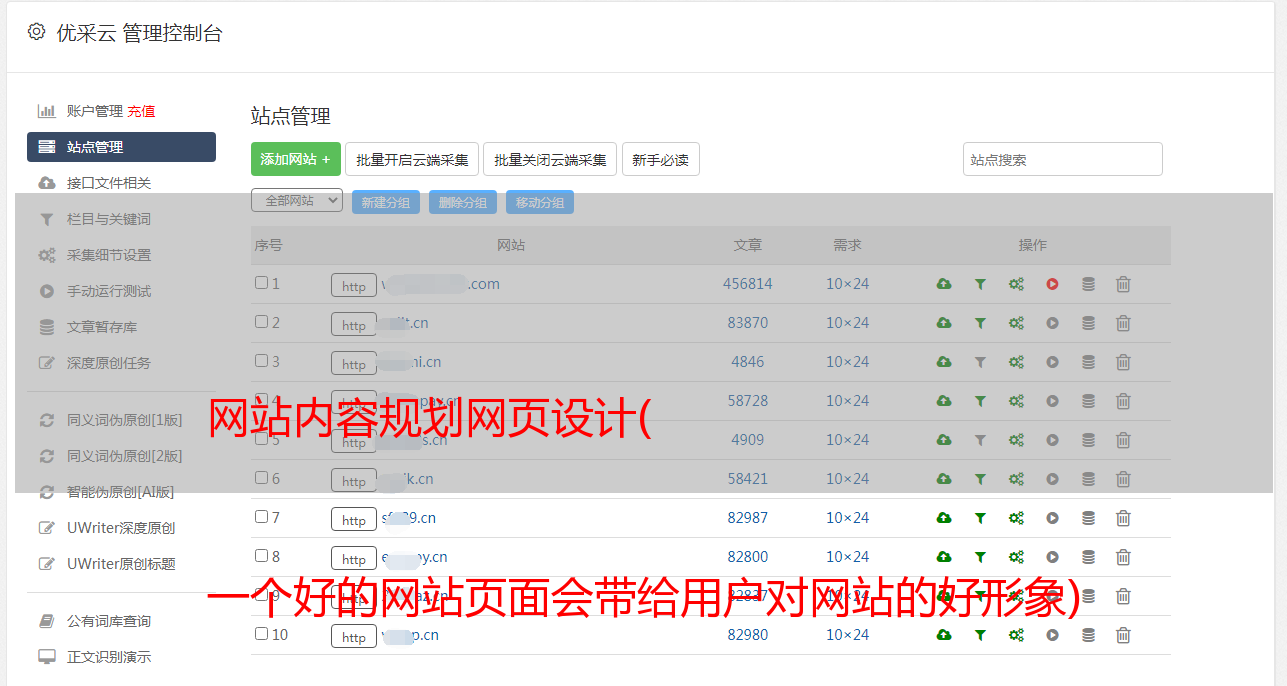Click the http button in row 1
Viewport: 1287px width, 686px height.
354,286
